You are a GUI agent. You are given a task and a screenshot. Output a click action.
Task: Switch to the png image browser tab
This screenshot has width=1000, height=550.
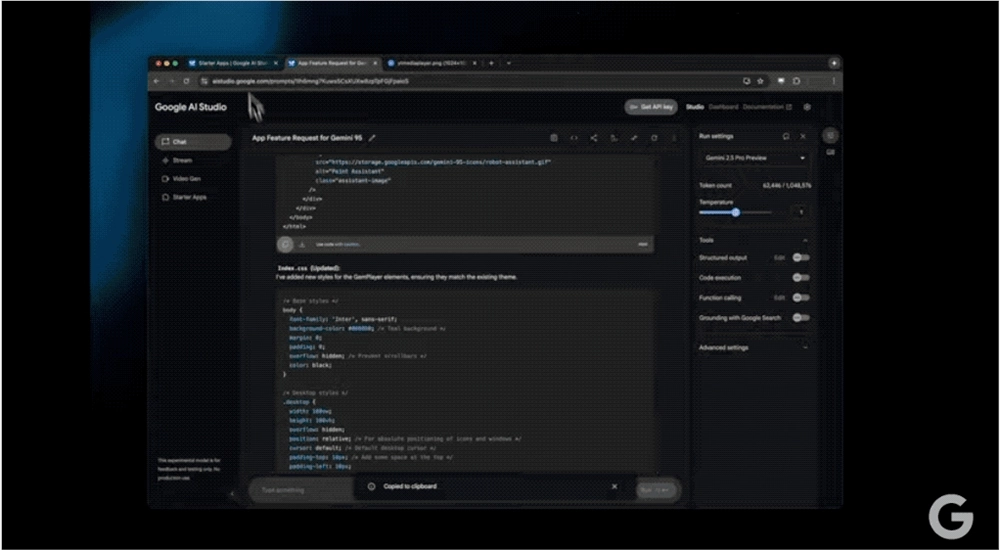pyautogui.click(x=431, y=63)
